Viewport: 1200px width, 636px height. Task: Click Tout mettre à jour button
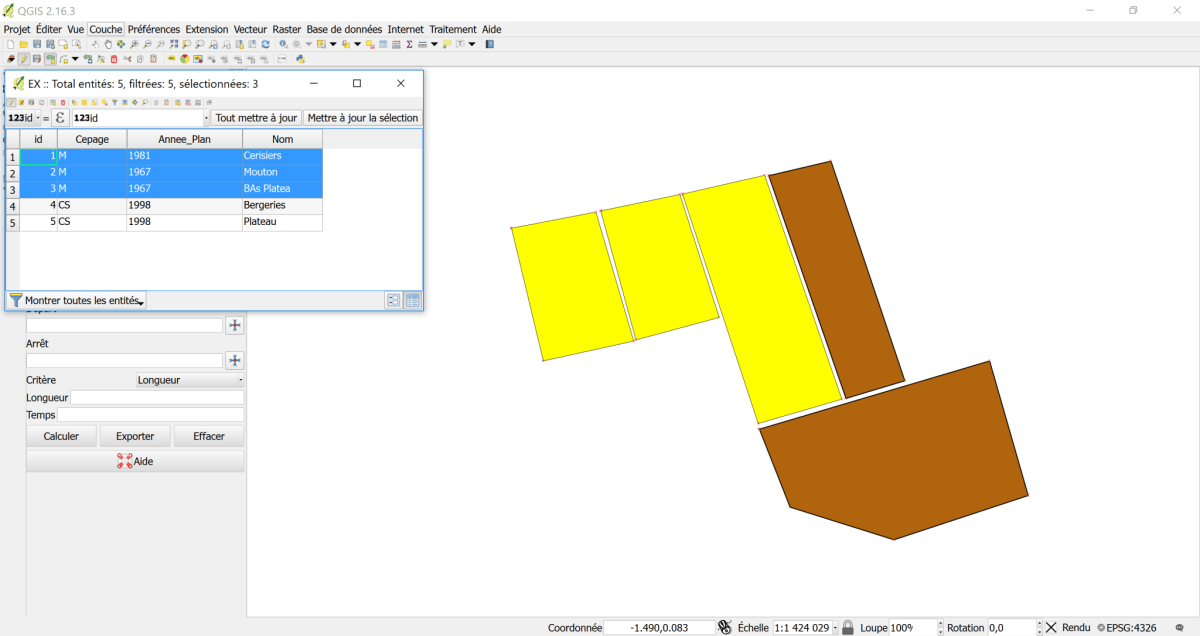[x=257, y=118]
